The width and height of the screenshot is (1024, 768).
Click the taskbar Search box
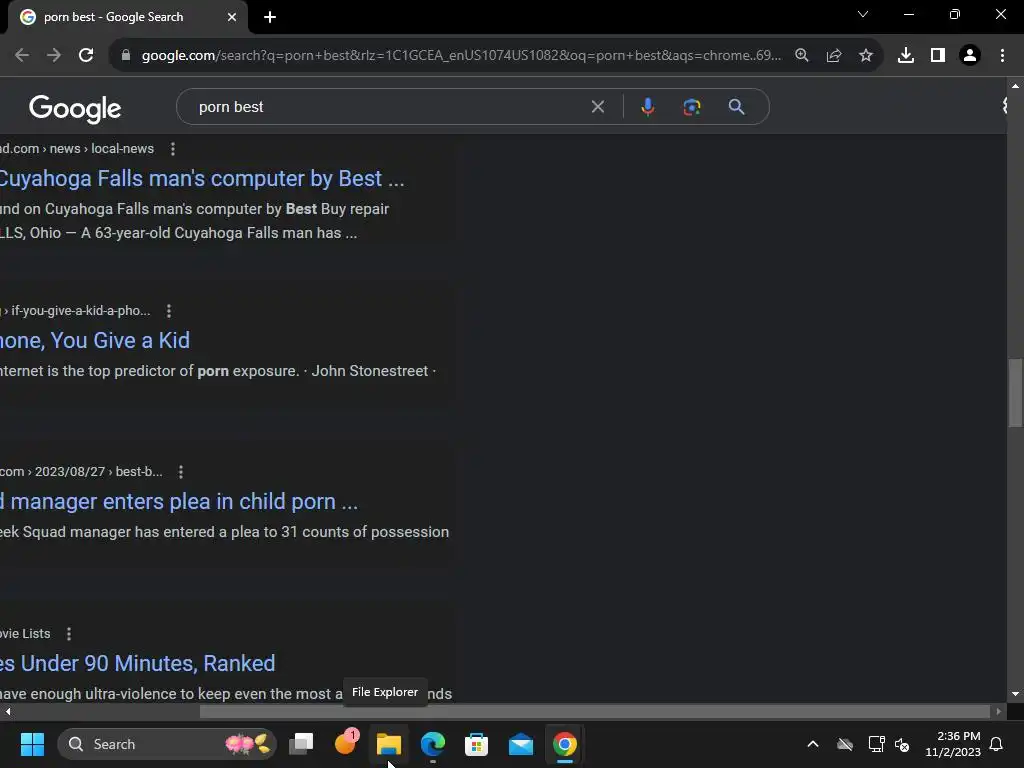[x=167, y=744]
